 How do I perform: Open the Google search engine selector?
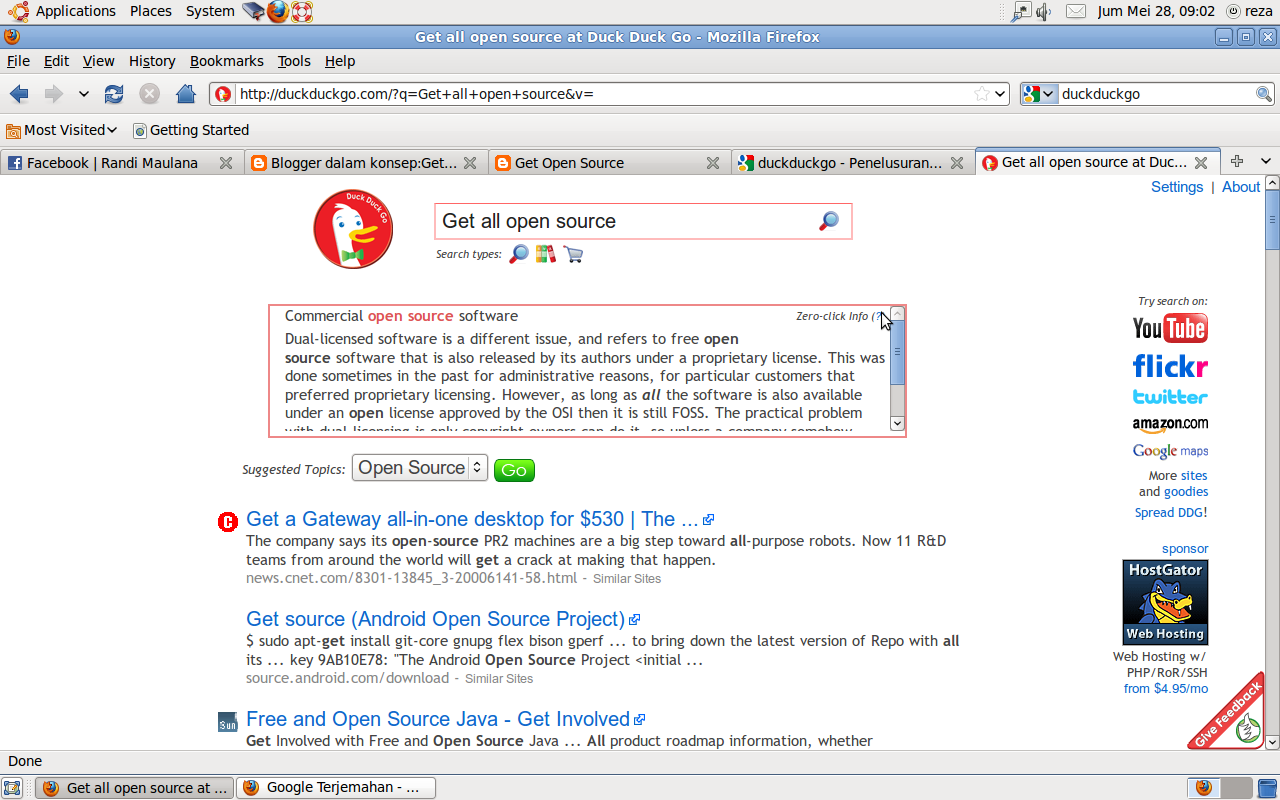1039,94
